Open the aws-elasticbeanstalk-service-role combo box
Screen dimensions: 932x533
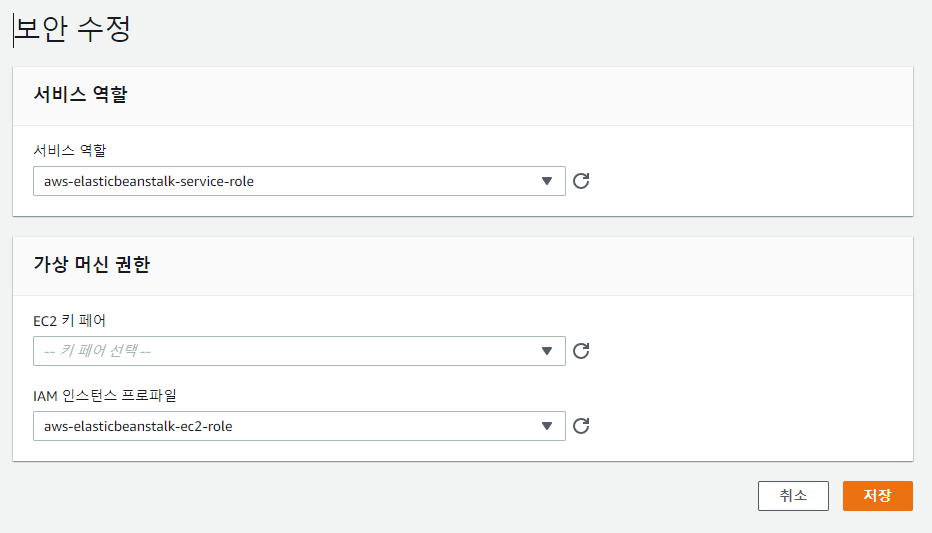click(299, 181)
